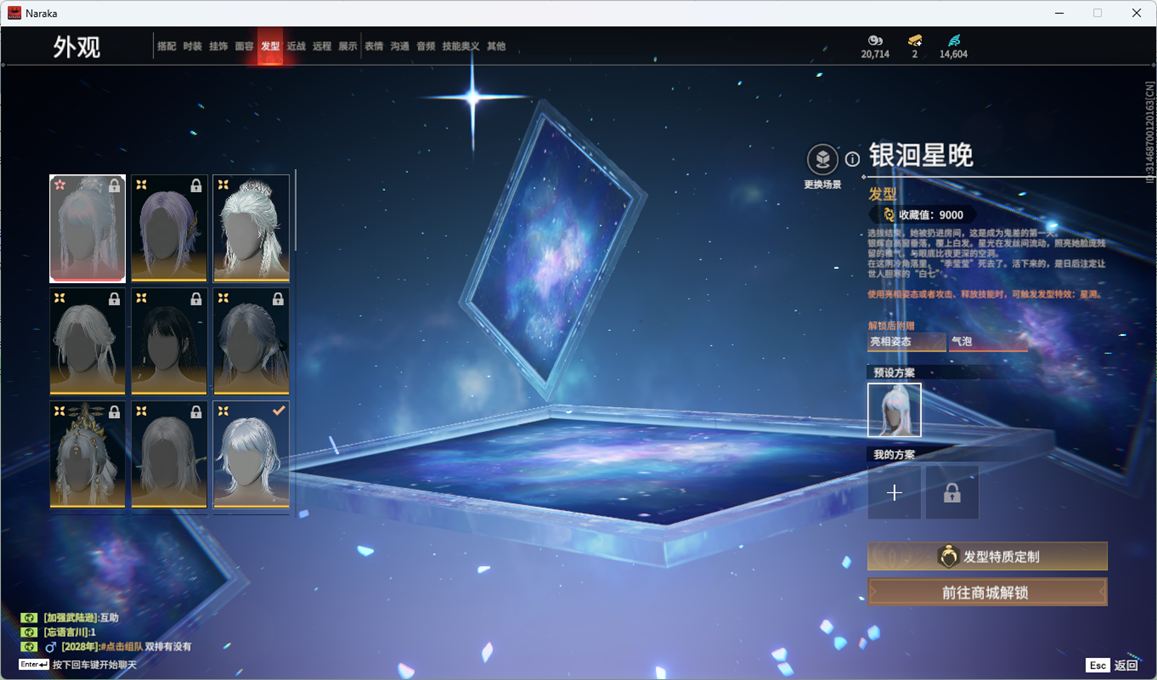Click the chat channel icon beside 加强武陆逊

(x=29, y=618)
